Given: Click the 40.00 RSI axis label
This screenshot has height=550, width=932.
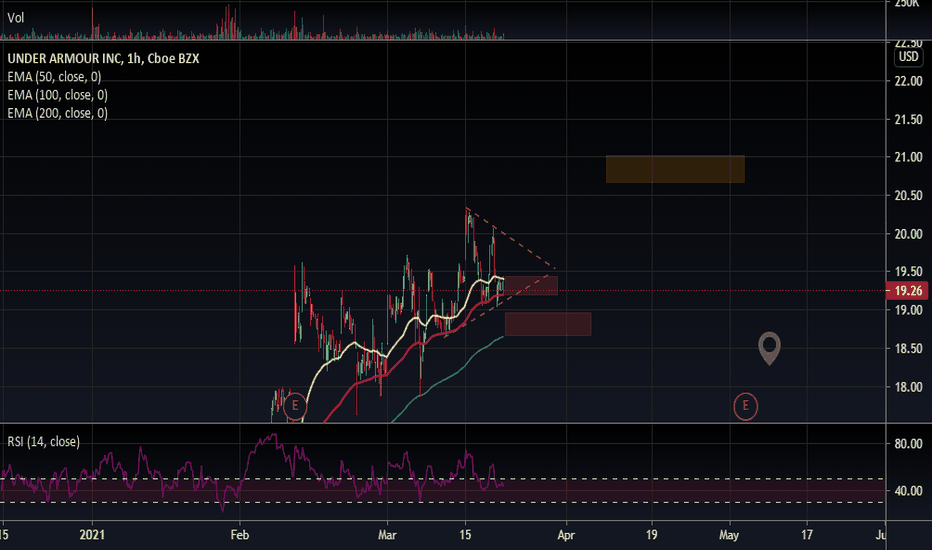Looking at the screenshot, I should point(909,491).
